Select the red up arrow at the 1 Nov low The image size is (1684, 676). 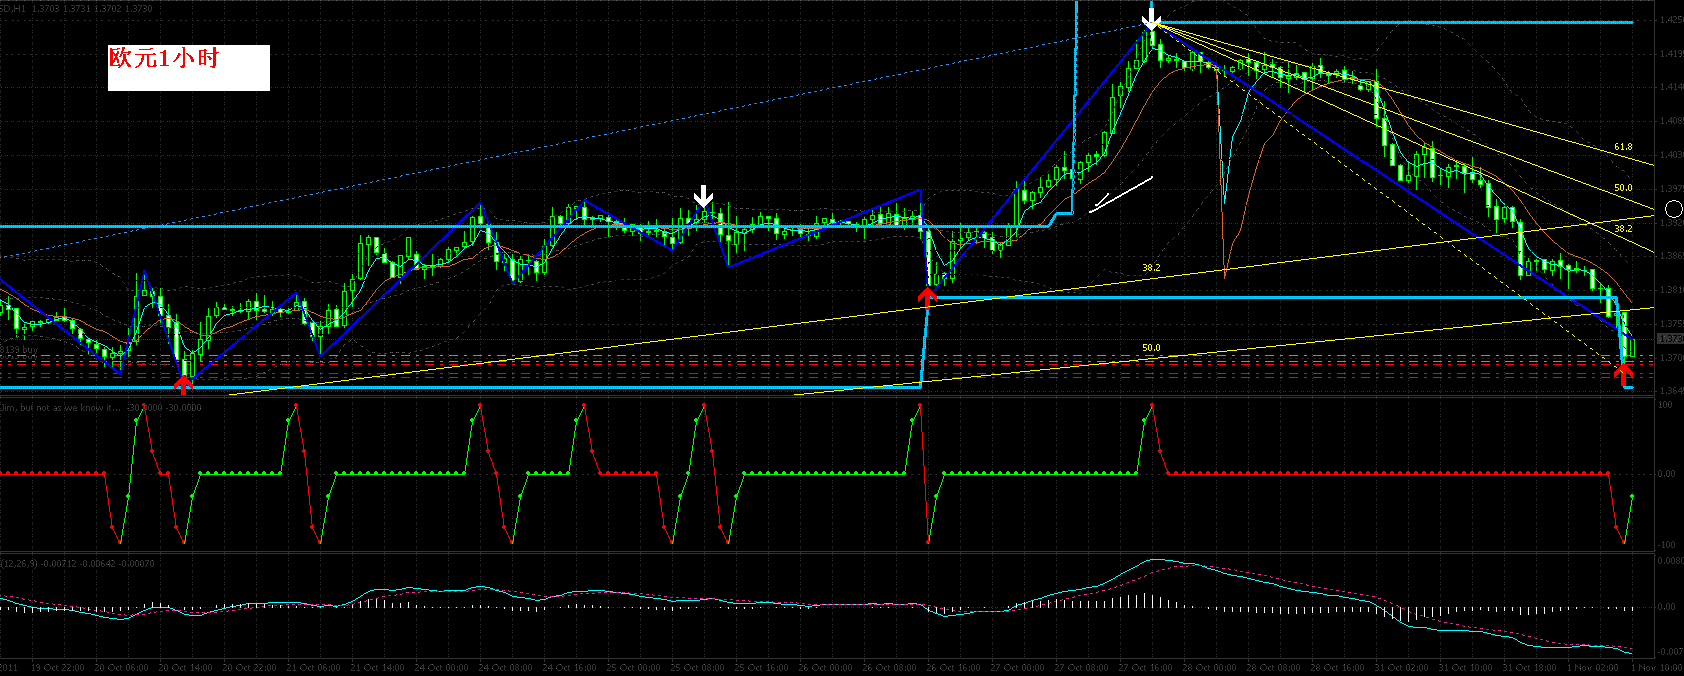(x=1624, y=373)
